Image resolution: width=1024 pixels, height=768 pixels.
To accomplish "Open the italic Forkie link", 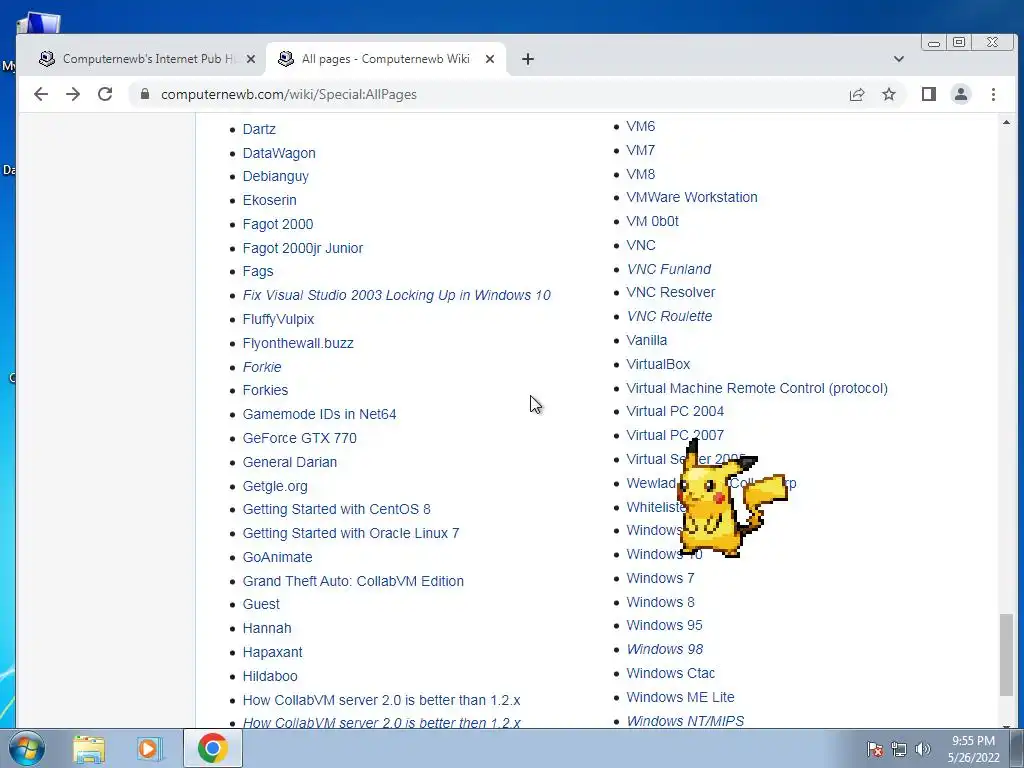I will [x=262, y=367].
